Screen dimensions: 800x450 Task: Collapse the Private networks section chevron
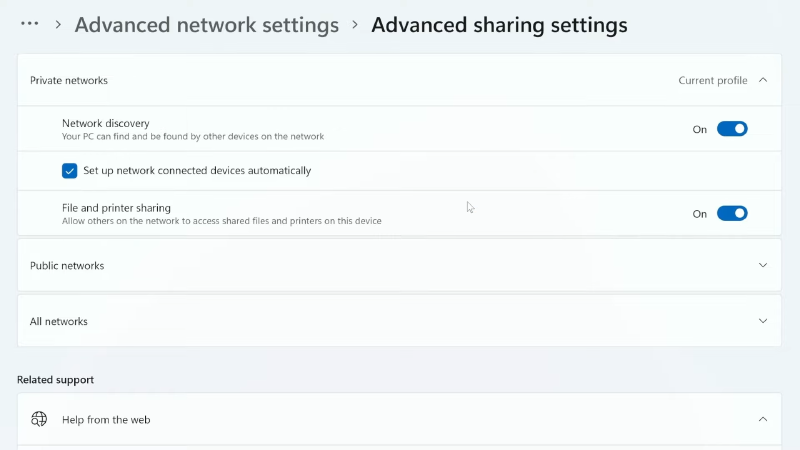(763, 80)
